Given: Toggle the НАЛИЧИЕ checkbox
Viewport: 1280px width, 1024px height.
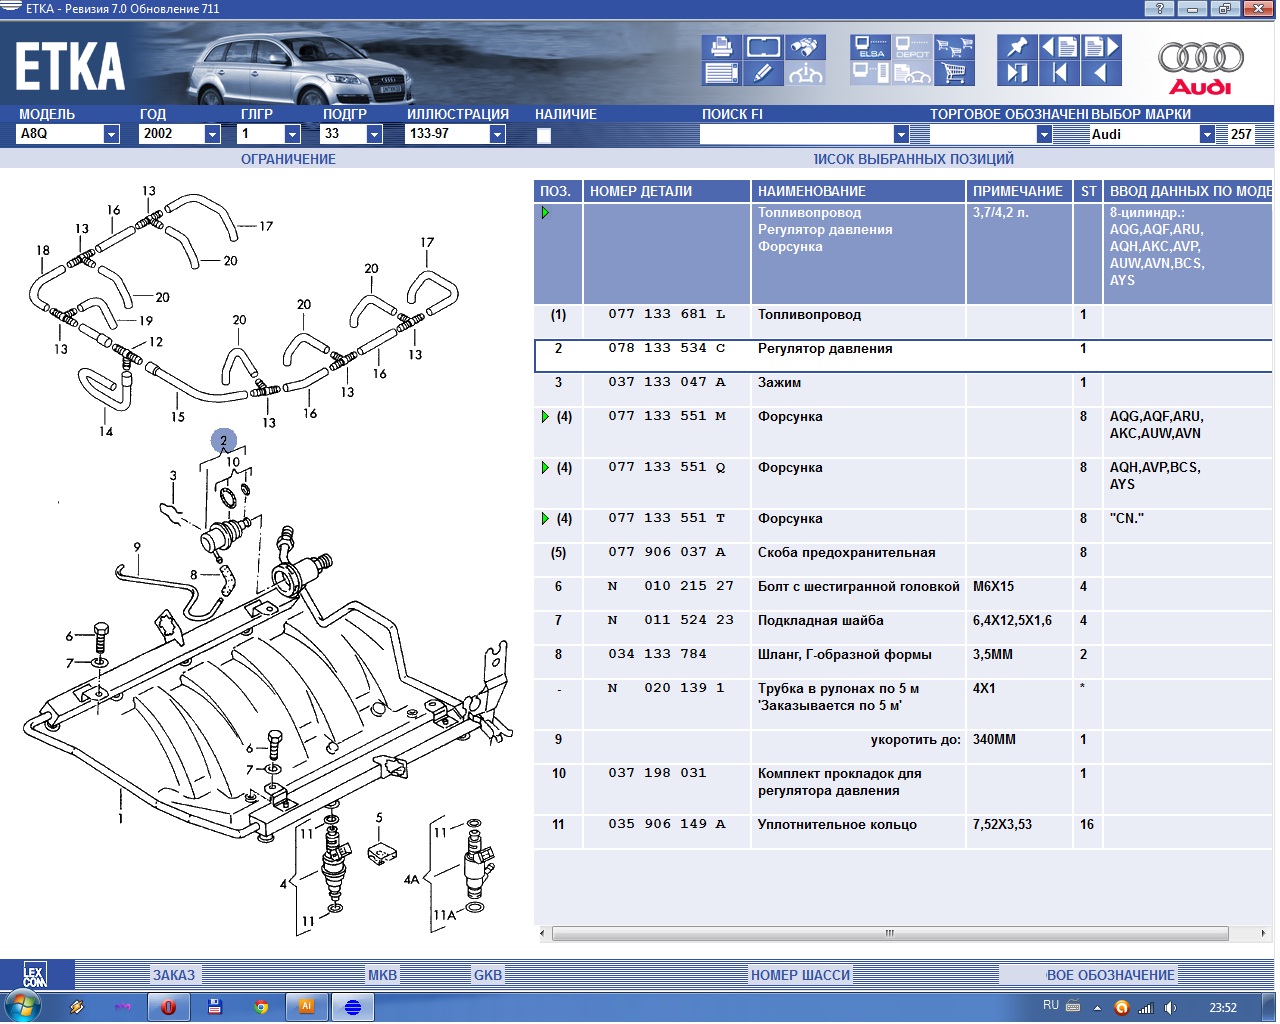Looking at the screenshot, I should click(544, 135).
